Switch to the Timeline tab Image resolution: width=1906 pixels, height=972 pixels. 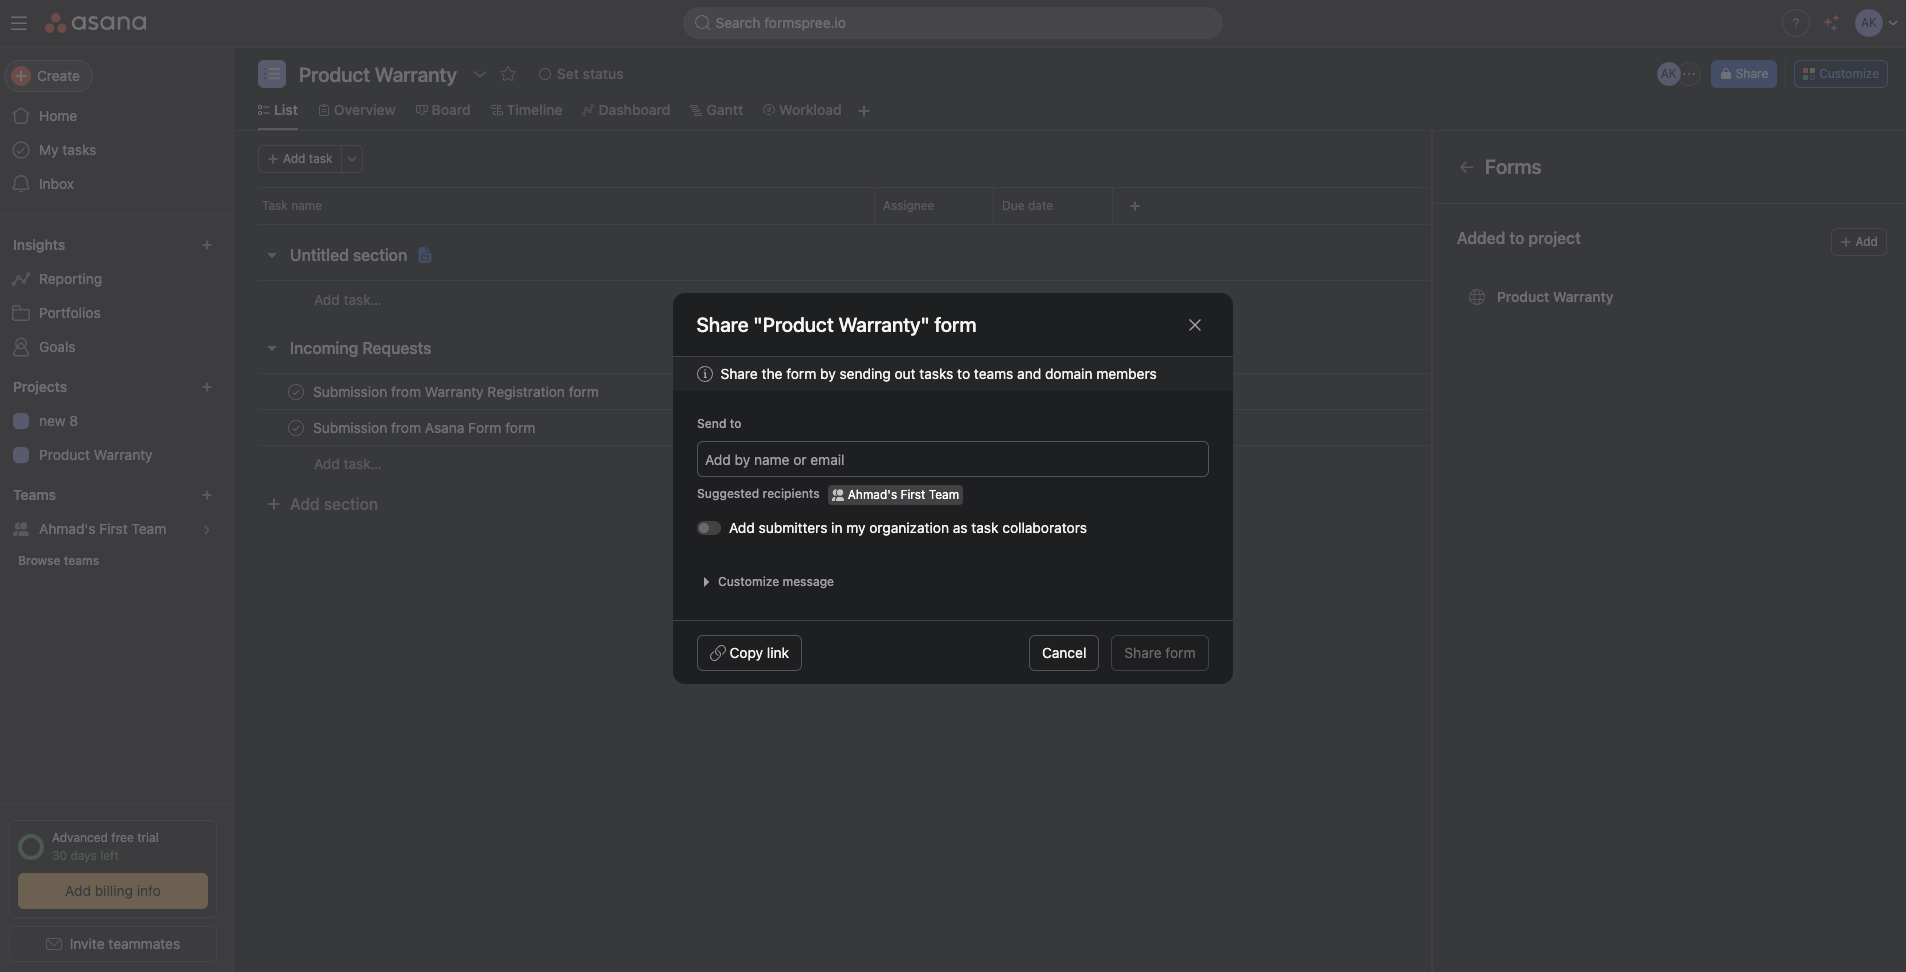pyautogui.click(x=528, y=110)
